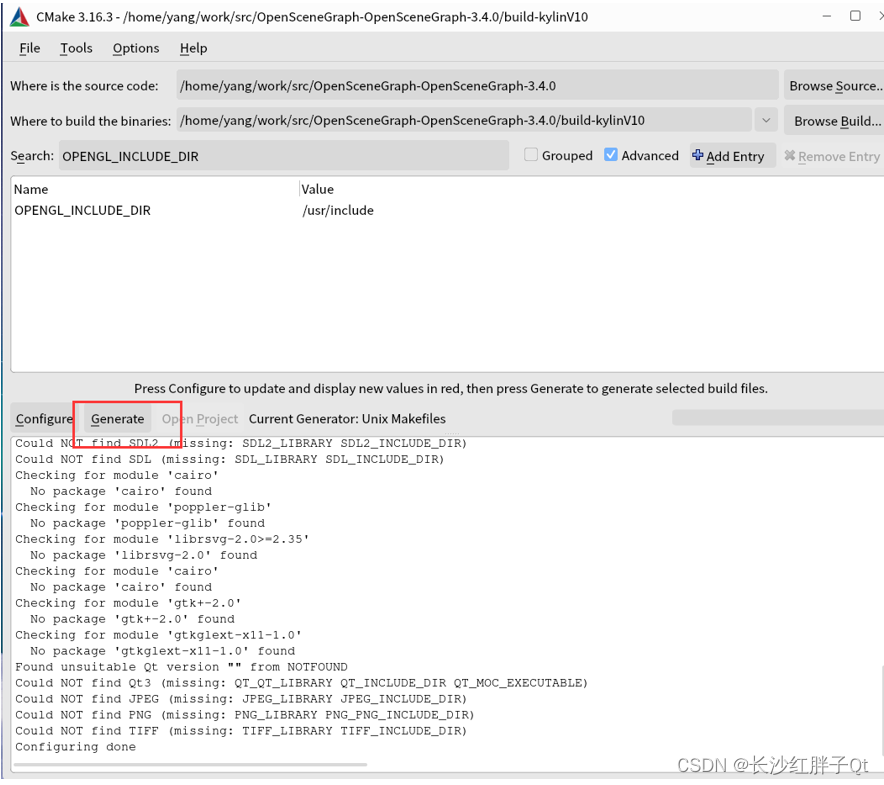Click the plus icon on Add Entry
884x785 pixels.
(697, 155)
